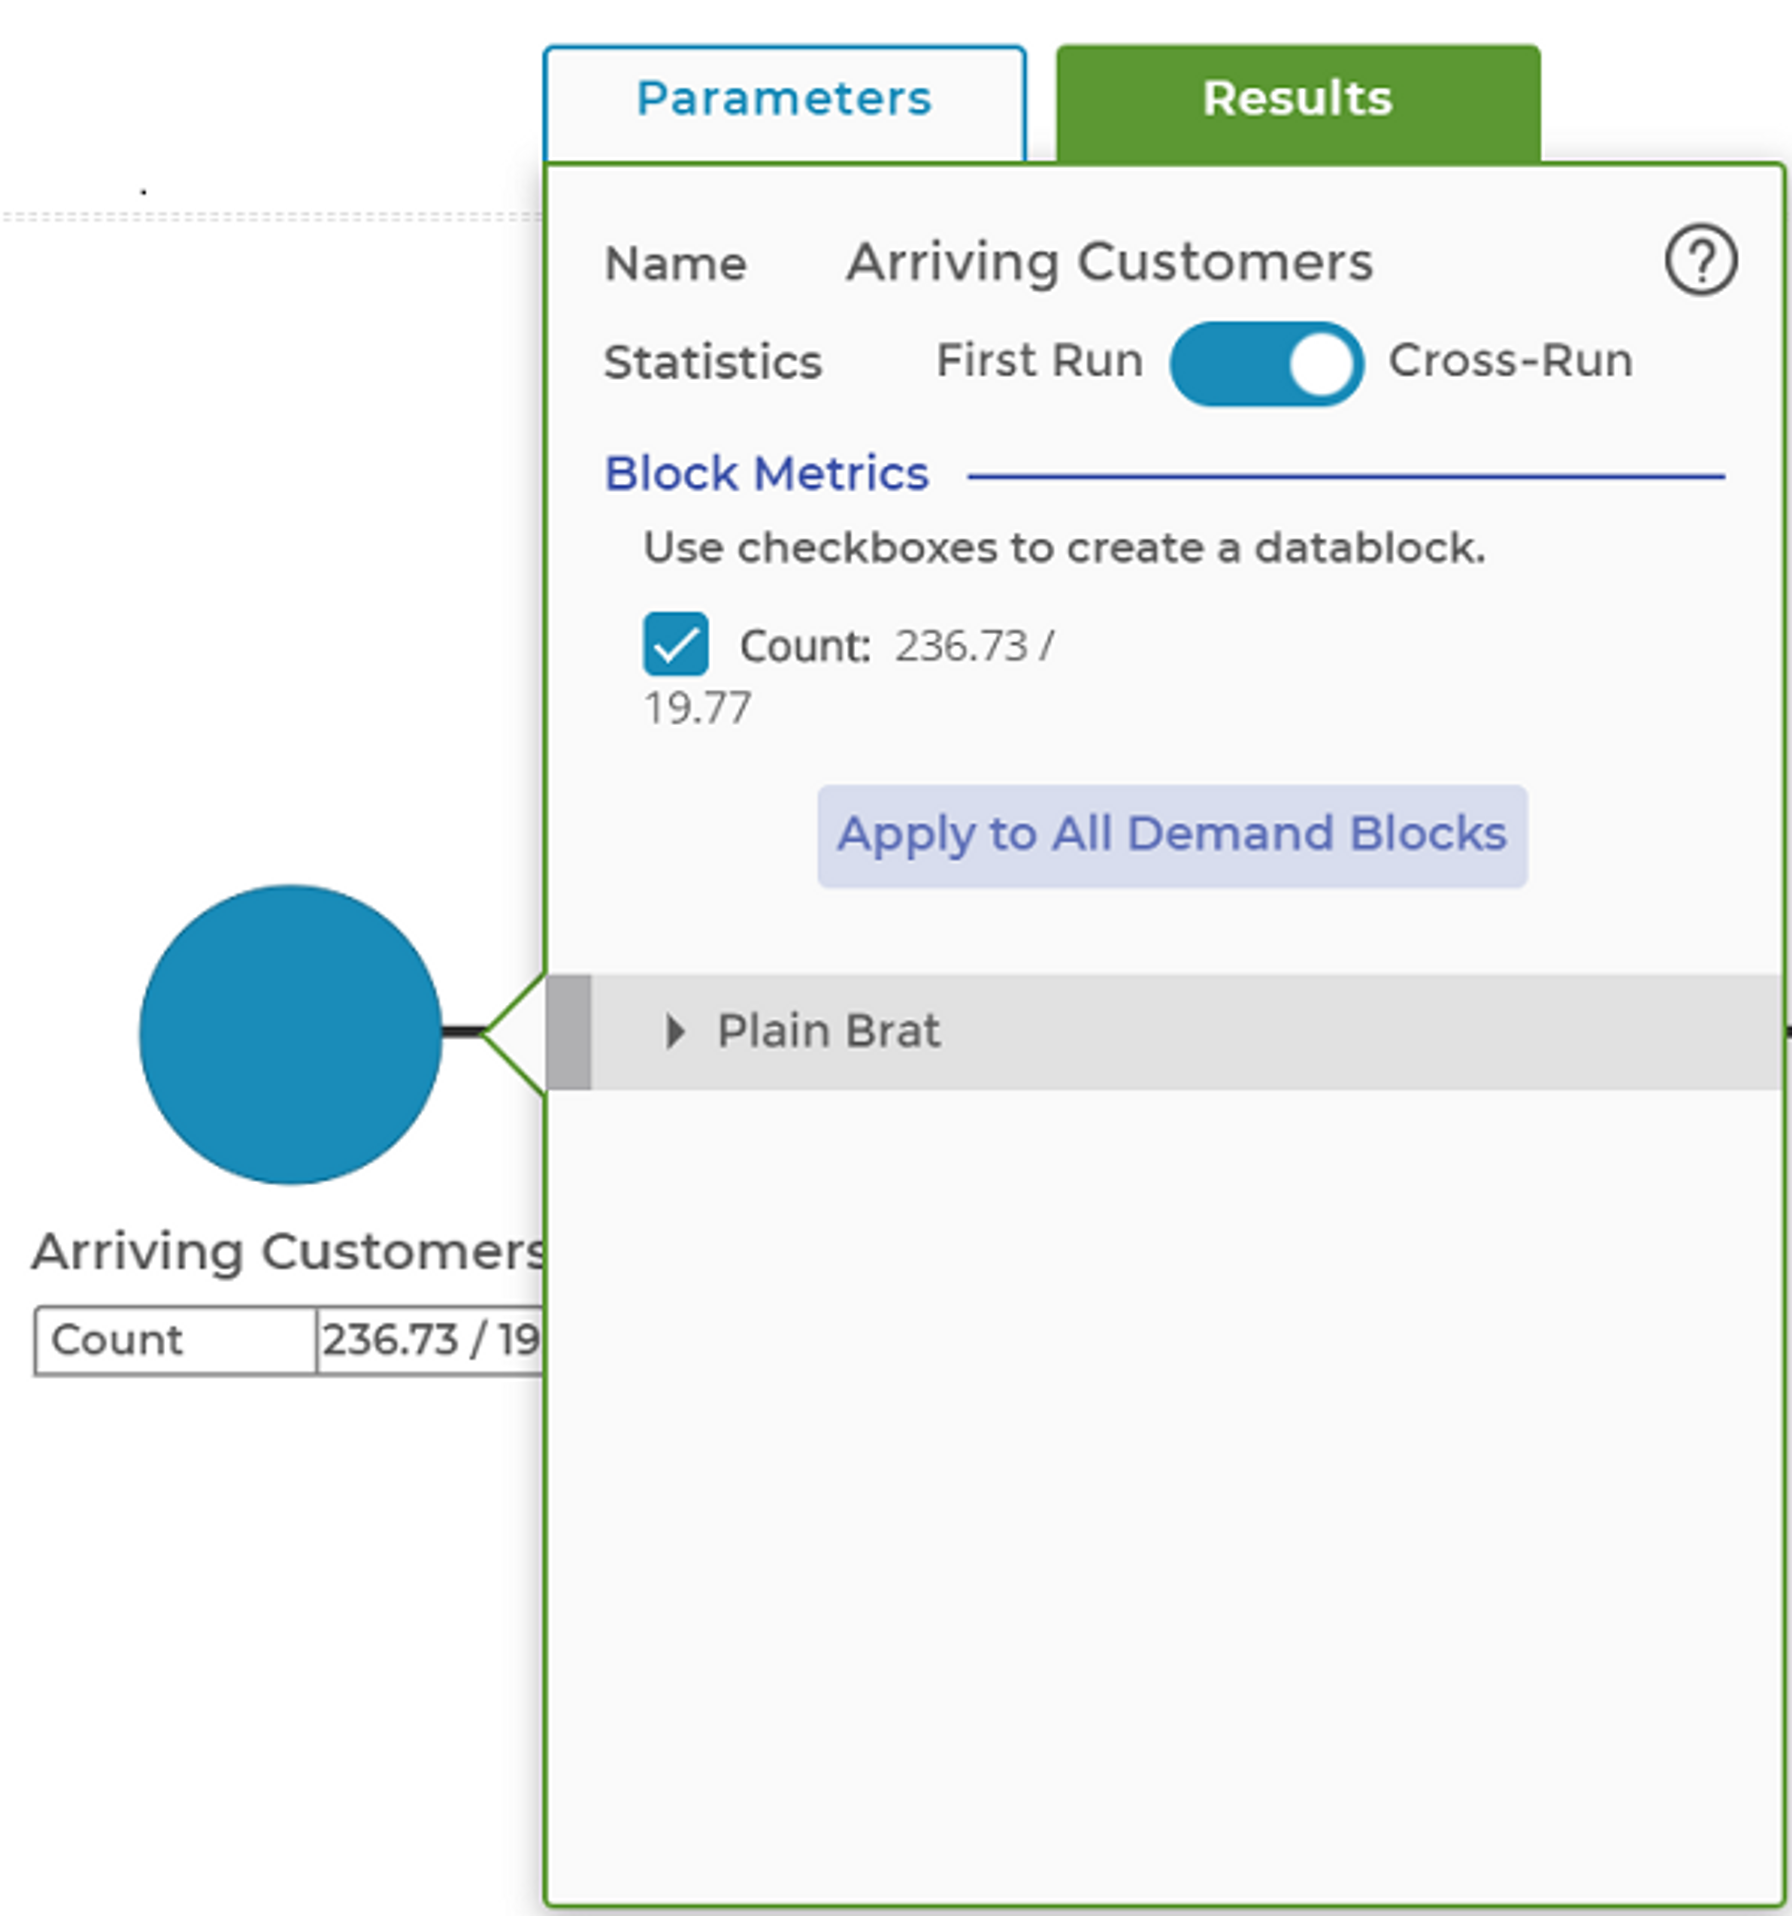Click the gray handle beside Plain Brat
1792x1916 pixels.
(x=569, y=1031)
